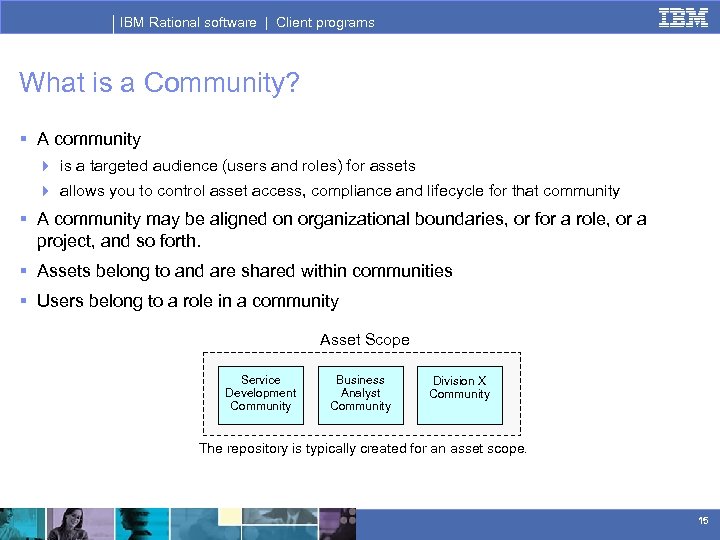Select the bullet 'A community'
This screenshot has height=540, width=720.
[x=89, y=139]
